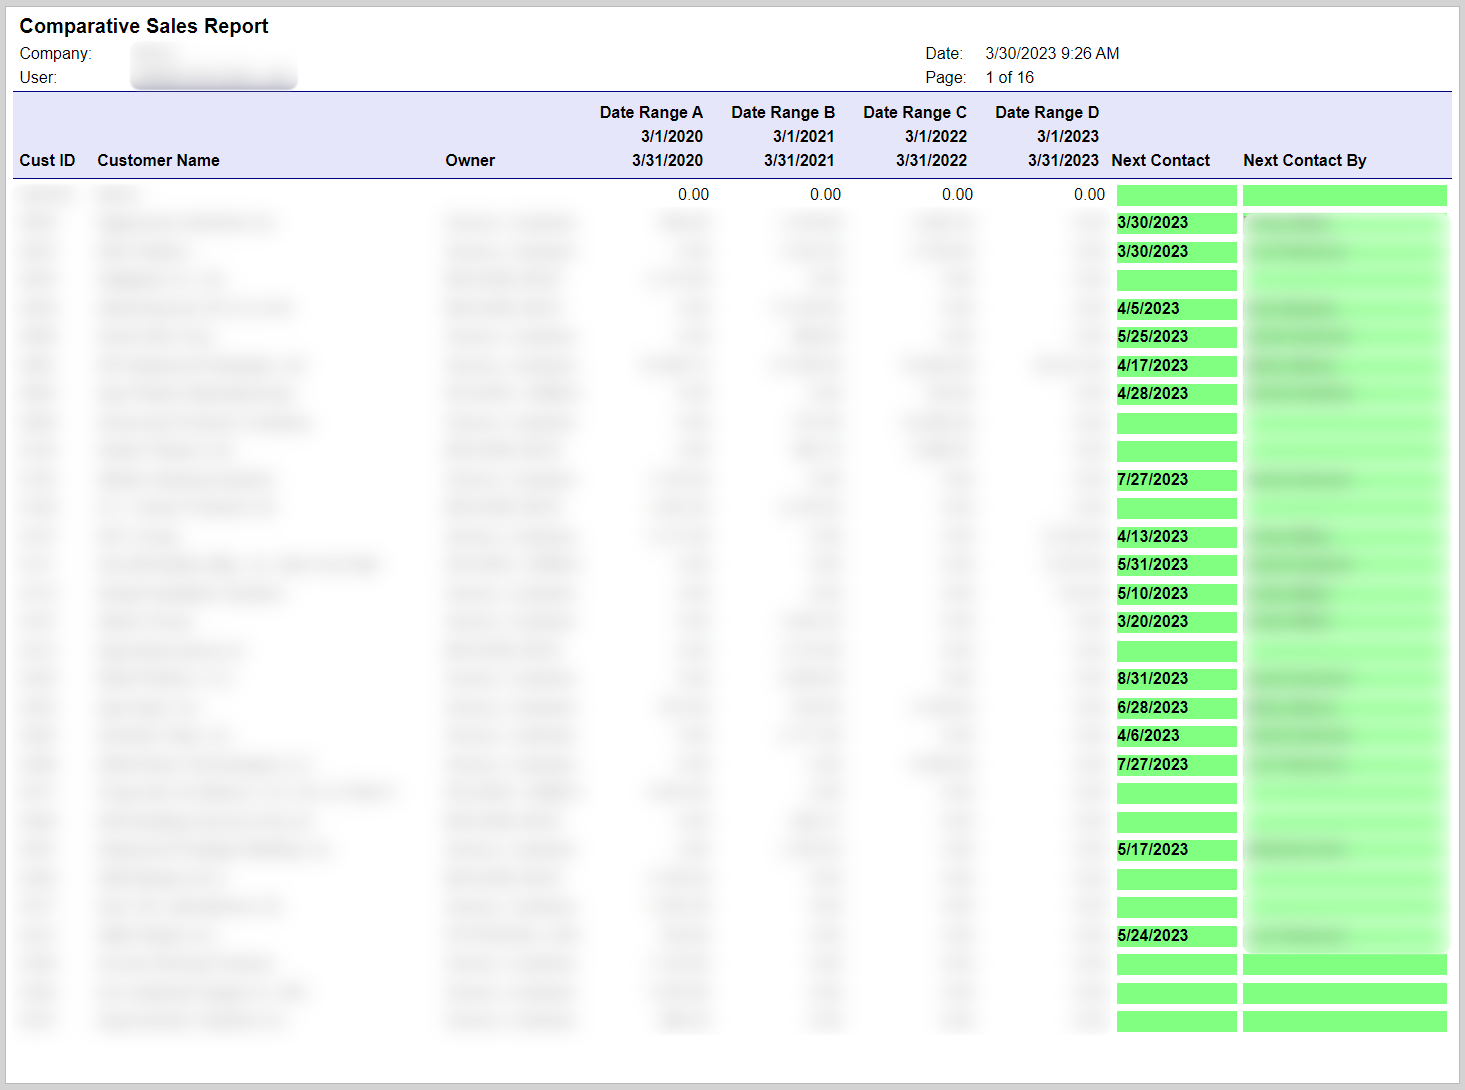The width and height of the screenshot is (1465, 1090).
Task: Select next contact date 8/31/2023
Action: (1152, 678)
